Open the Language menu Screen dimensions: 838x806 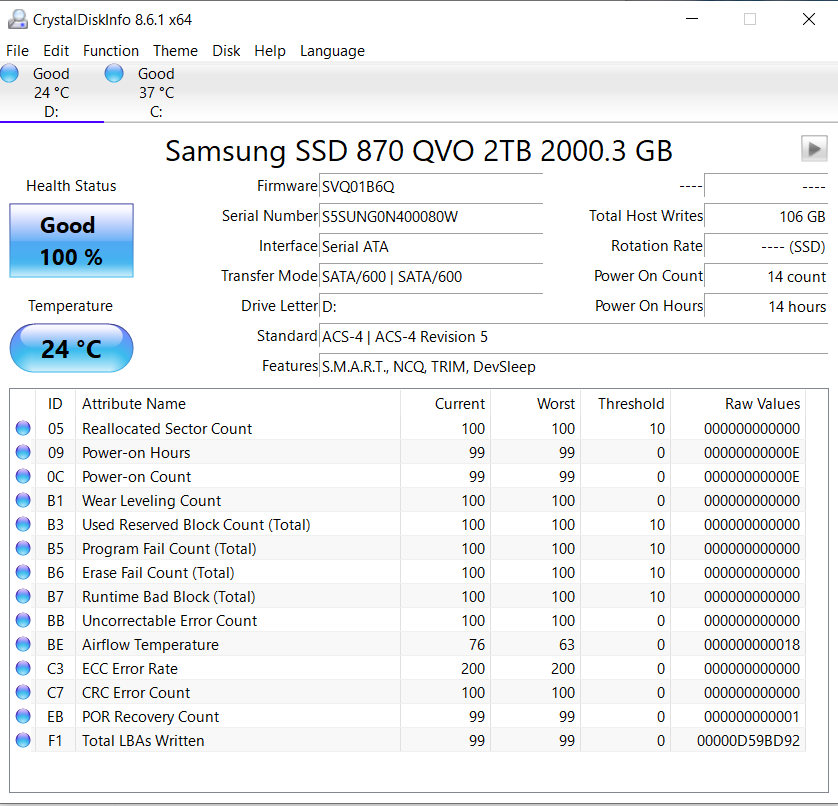click(x=332, y=51)
